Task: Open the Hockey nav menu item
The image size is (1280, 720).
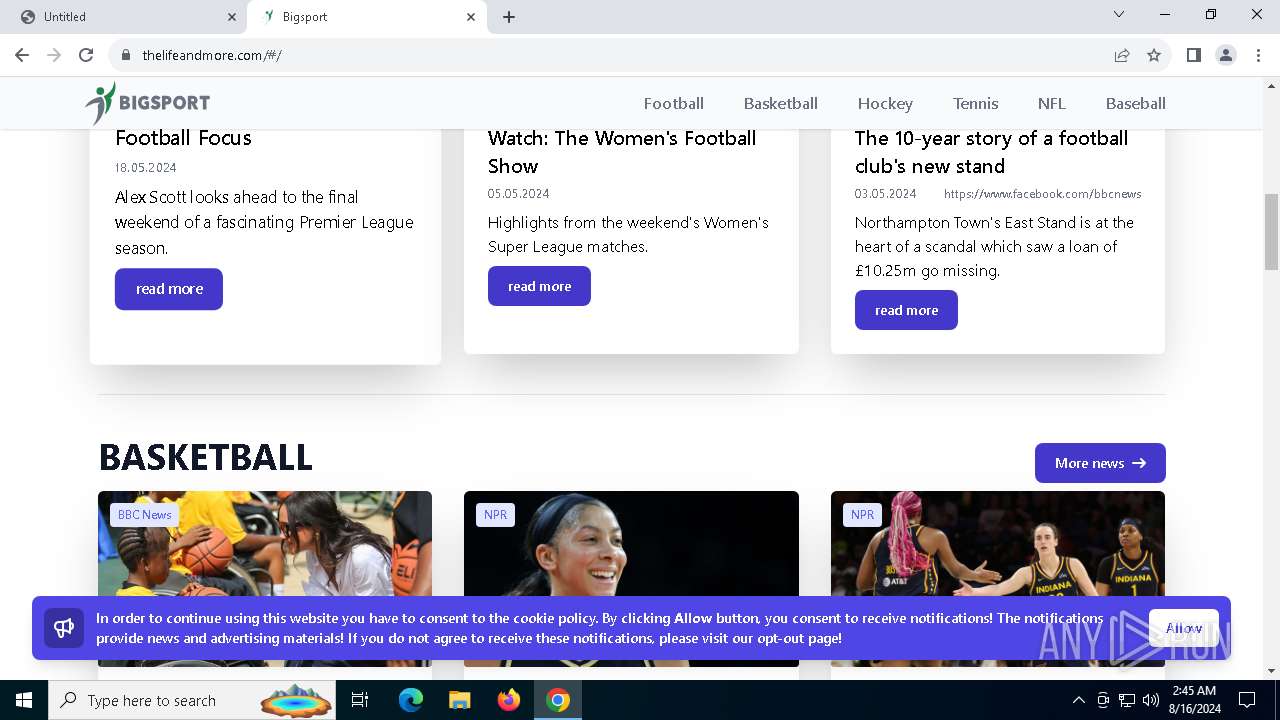Action: tap(885, 103)
